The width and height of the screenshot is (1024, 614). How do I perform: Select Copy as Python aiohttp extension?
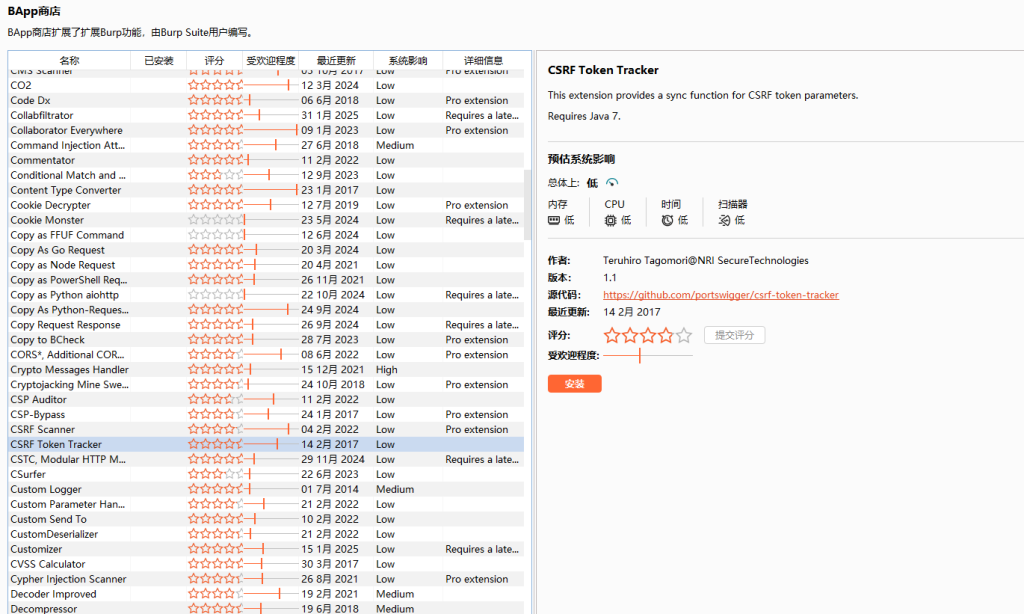tap(266, 295)
